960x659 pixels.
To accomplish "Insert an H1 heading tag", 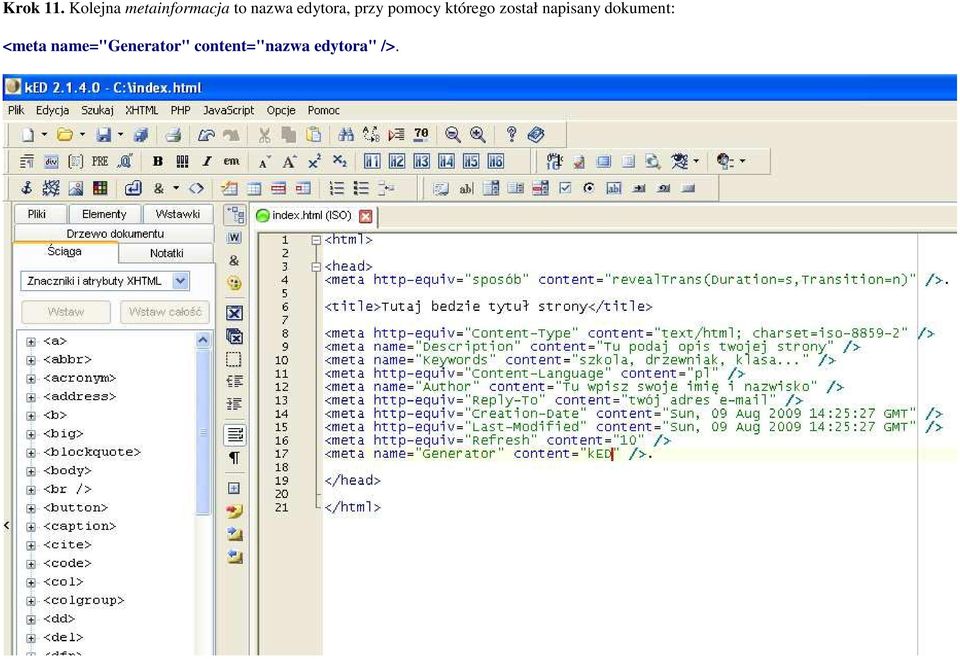I will (372, 162).
